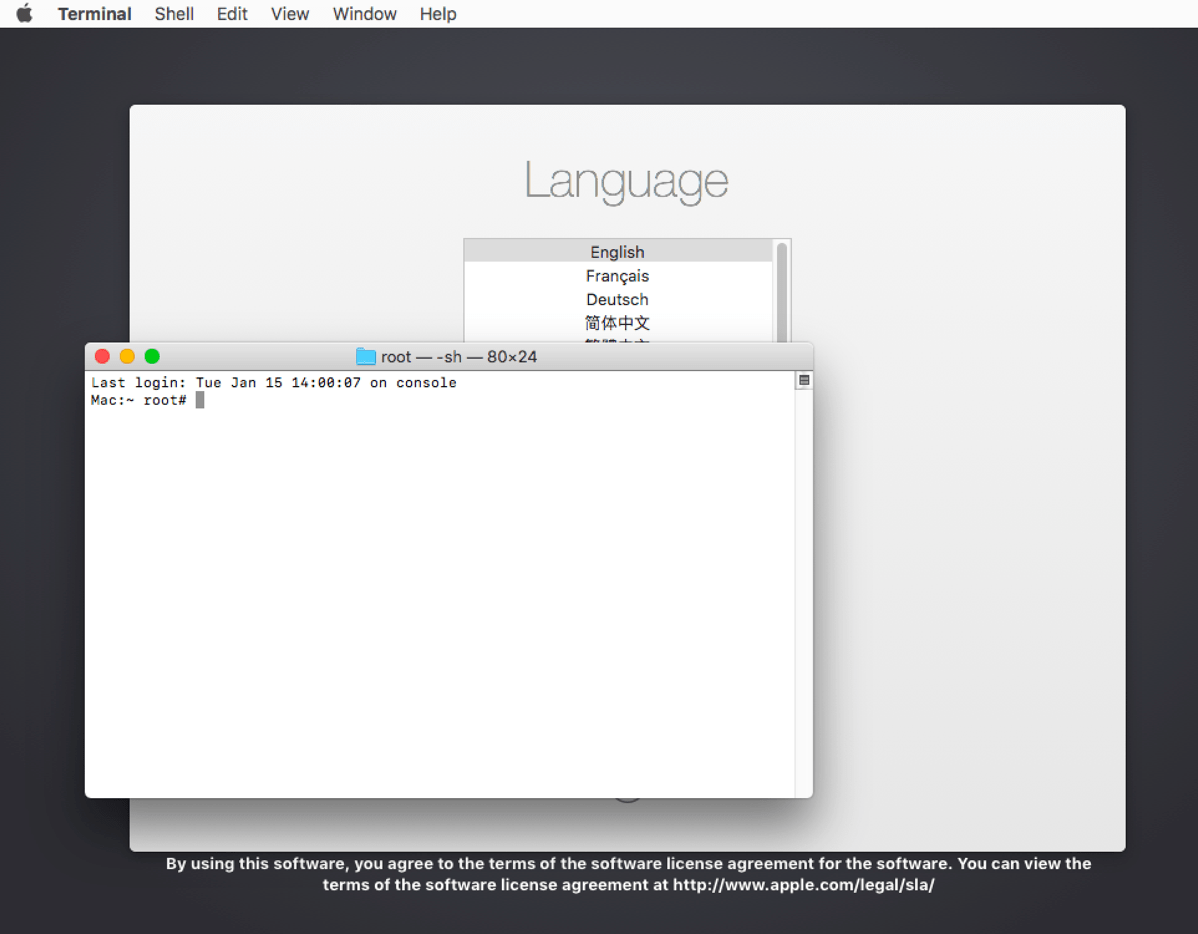Screen dimensions: 1198x934
Task: Open the Shell menu
Action: point(174,13)
